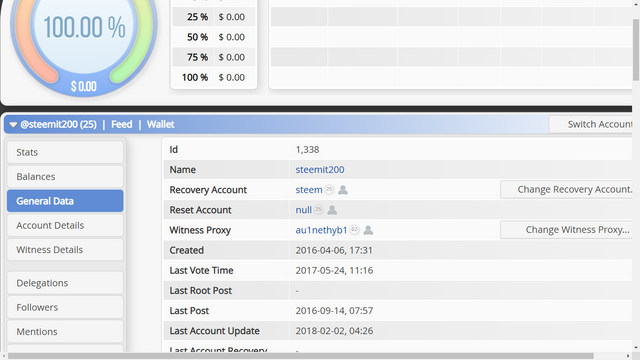
Task: Select Created date 2016-04-06, 17:31
Action: (x=334, y=250)
